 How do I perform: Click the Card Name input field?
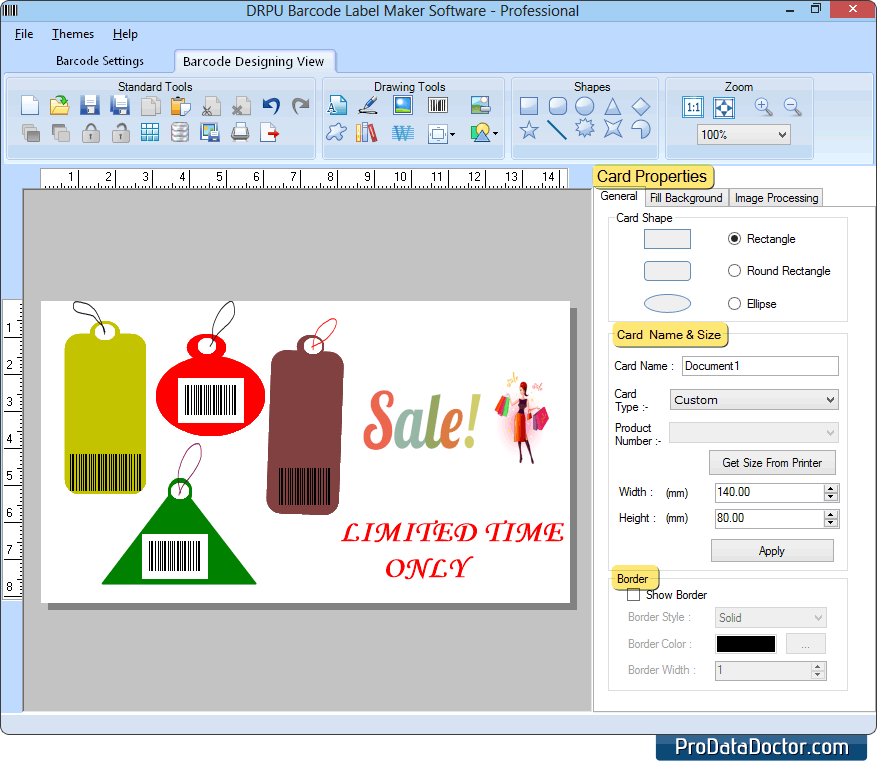click(x=761, y=366)
